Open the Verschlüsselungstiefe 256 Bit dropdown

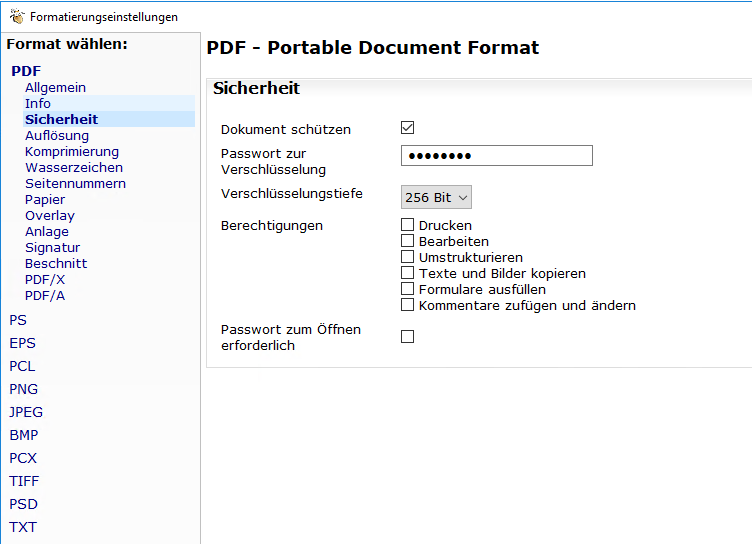436,198
